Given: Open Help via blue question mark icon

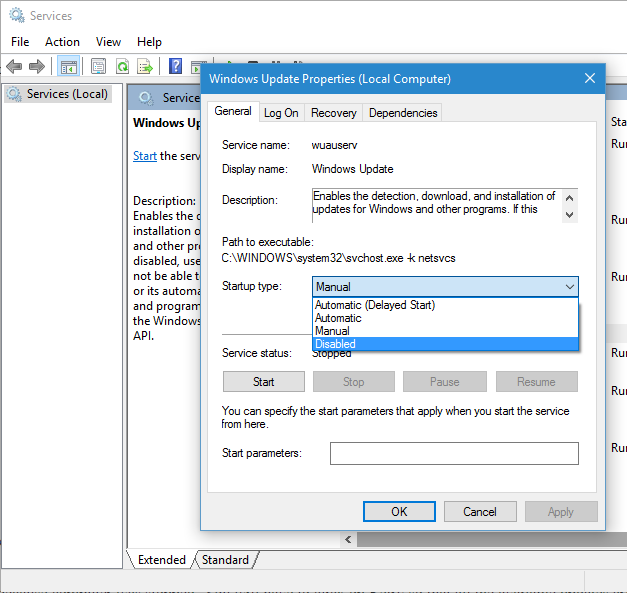Looking at the screenshot, I should (x=175, y=66).
